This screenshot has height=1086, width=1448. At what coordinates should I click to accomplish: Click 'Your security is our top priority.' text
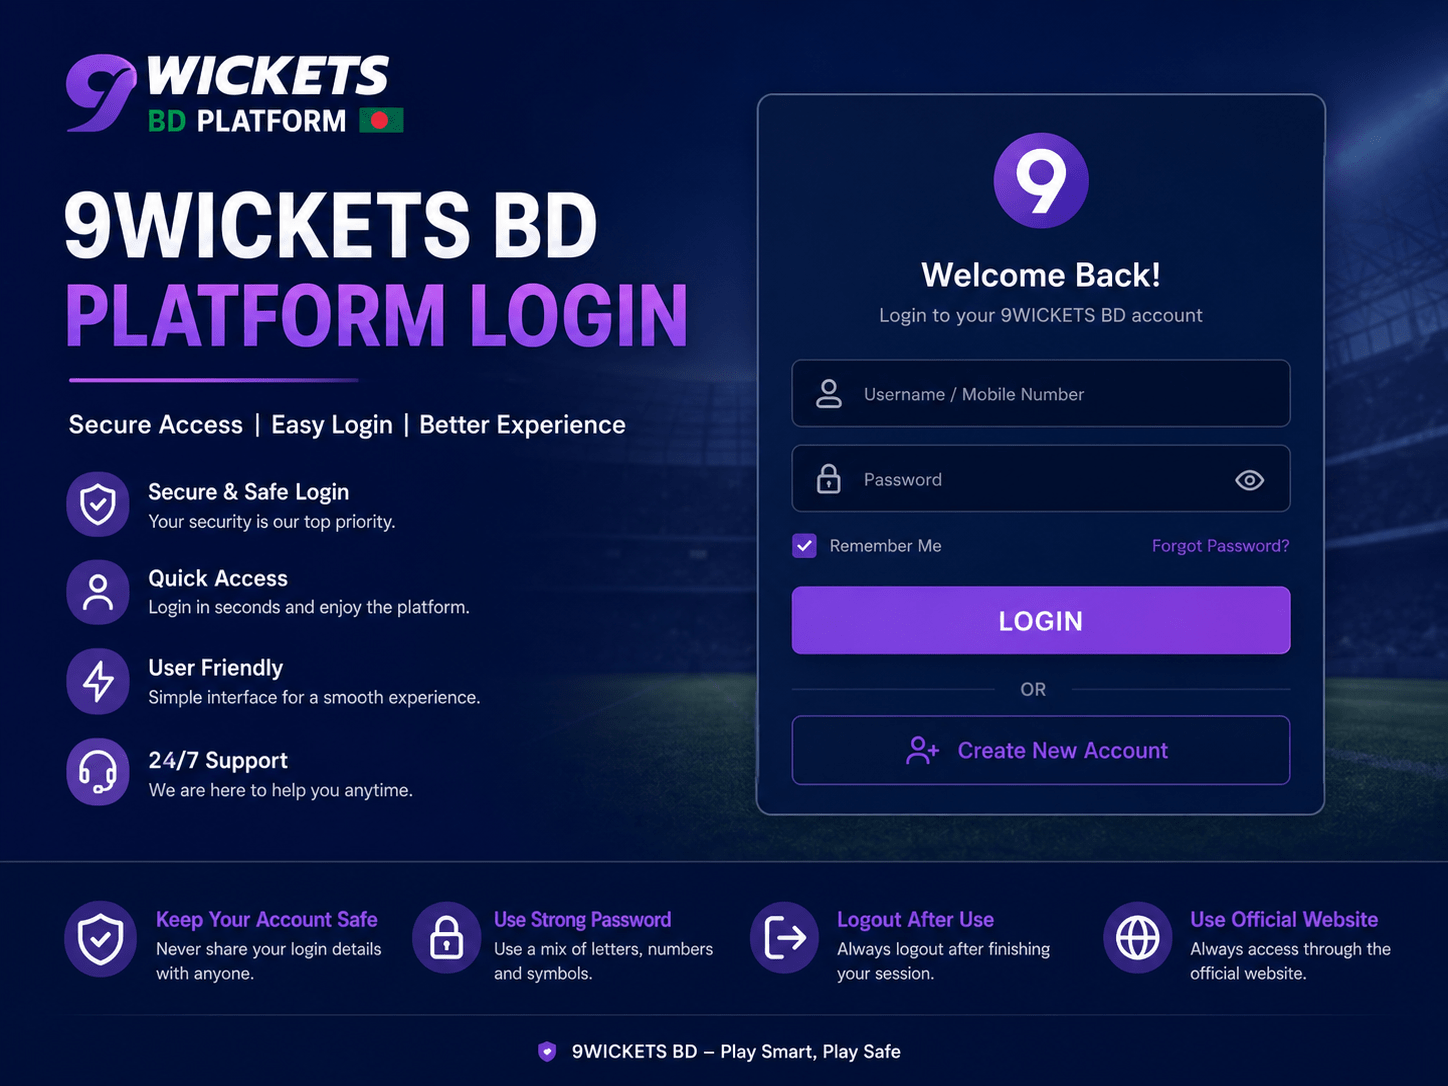coord(272,521)
